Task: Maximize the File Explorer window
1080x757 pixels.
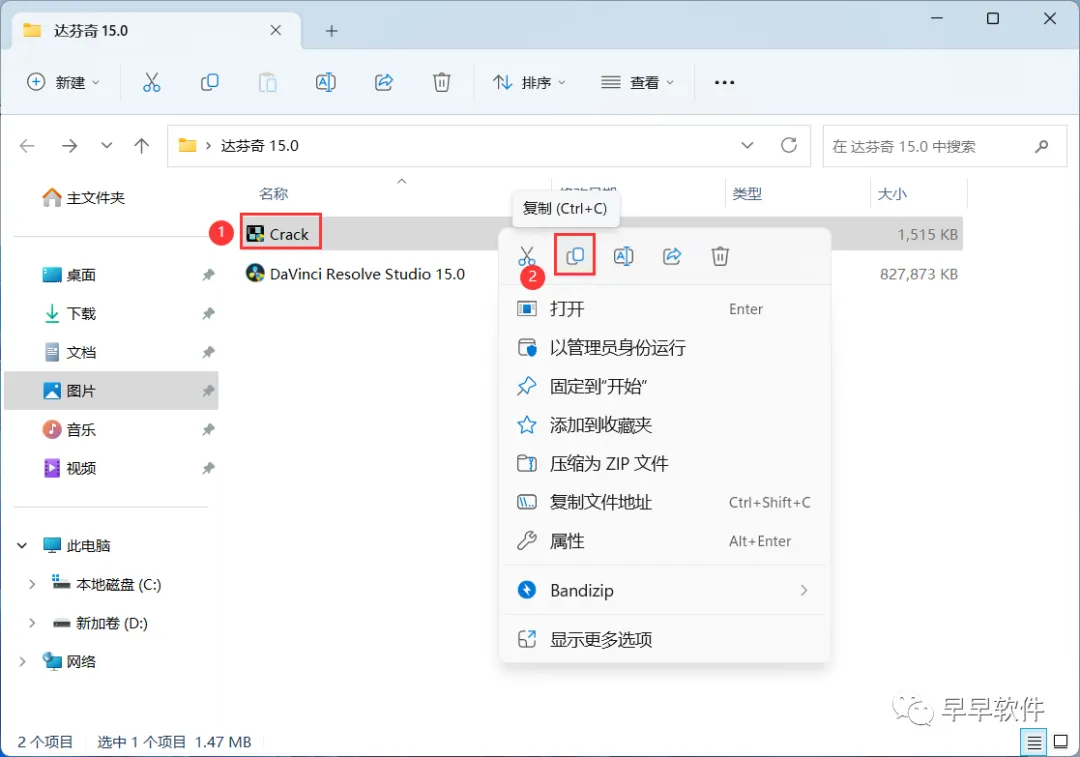Action: point(993,19)
